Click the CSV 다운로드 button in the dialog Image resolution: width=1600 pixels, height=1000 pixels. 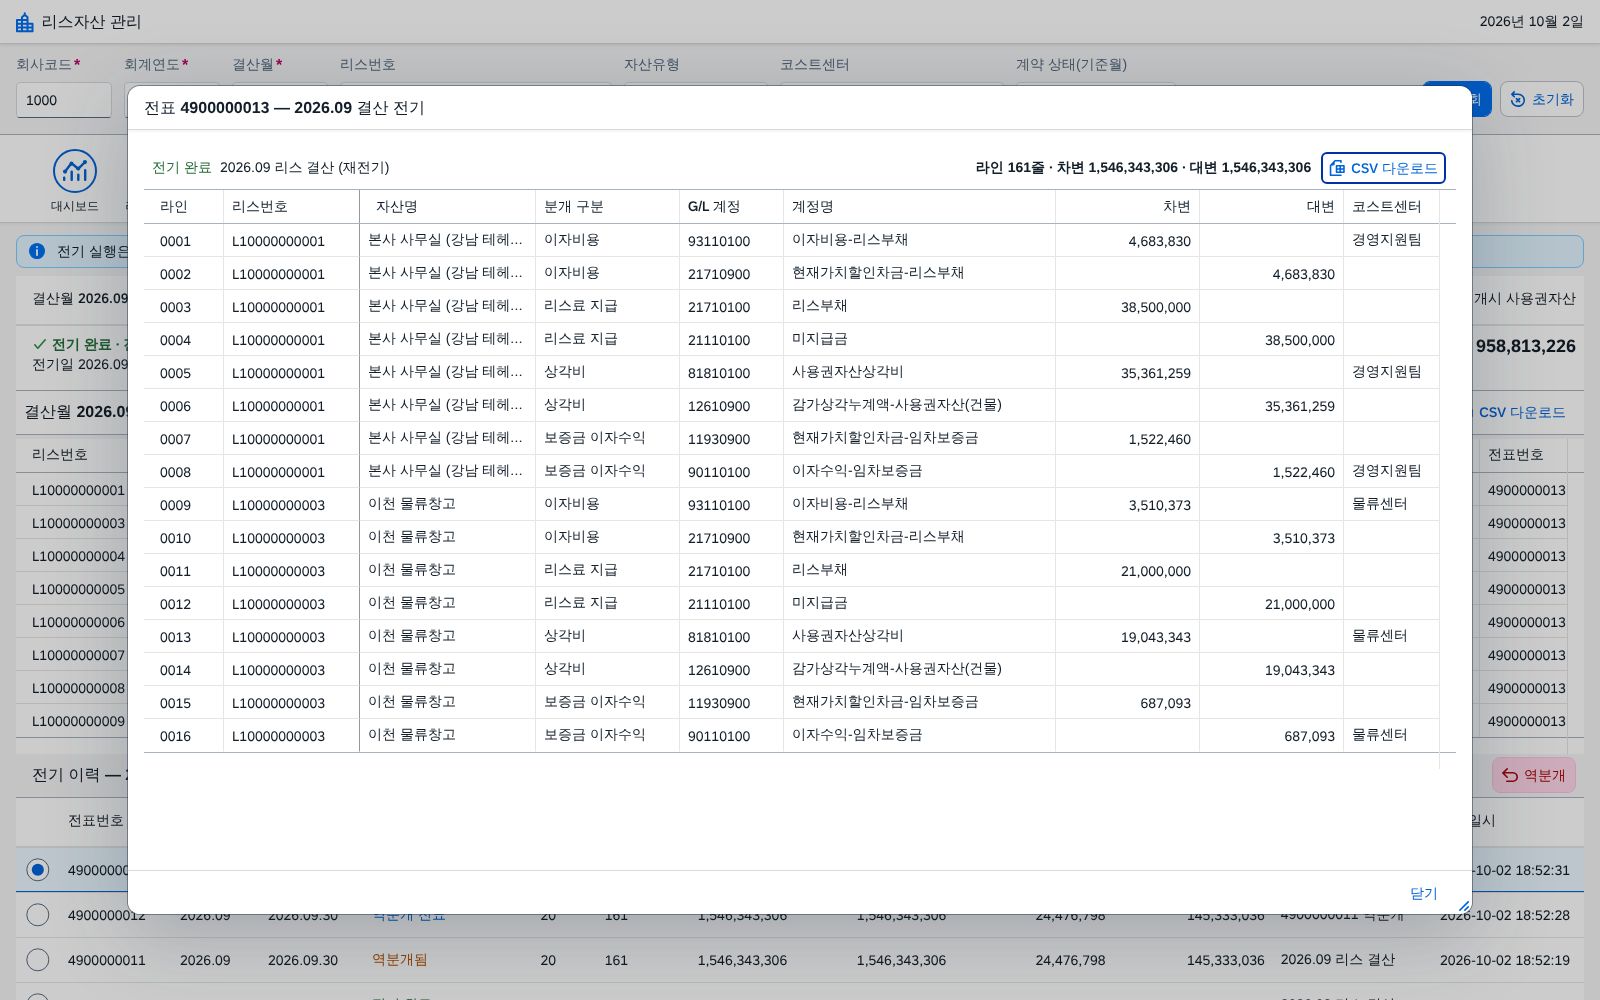point(1383,168)
